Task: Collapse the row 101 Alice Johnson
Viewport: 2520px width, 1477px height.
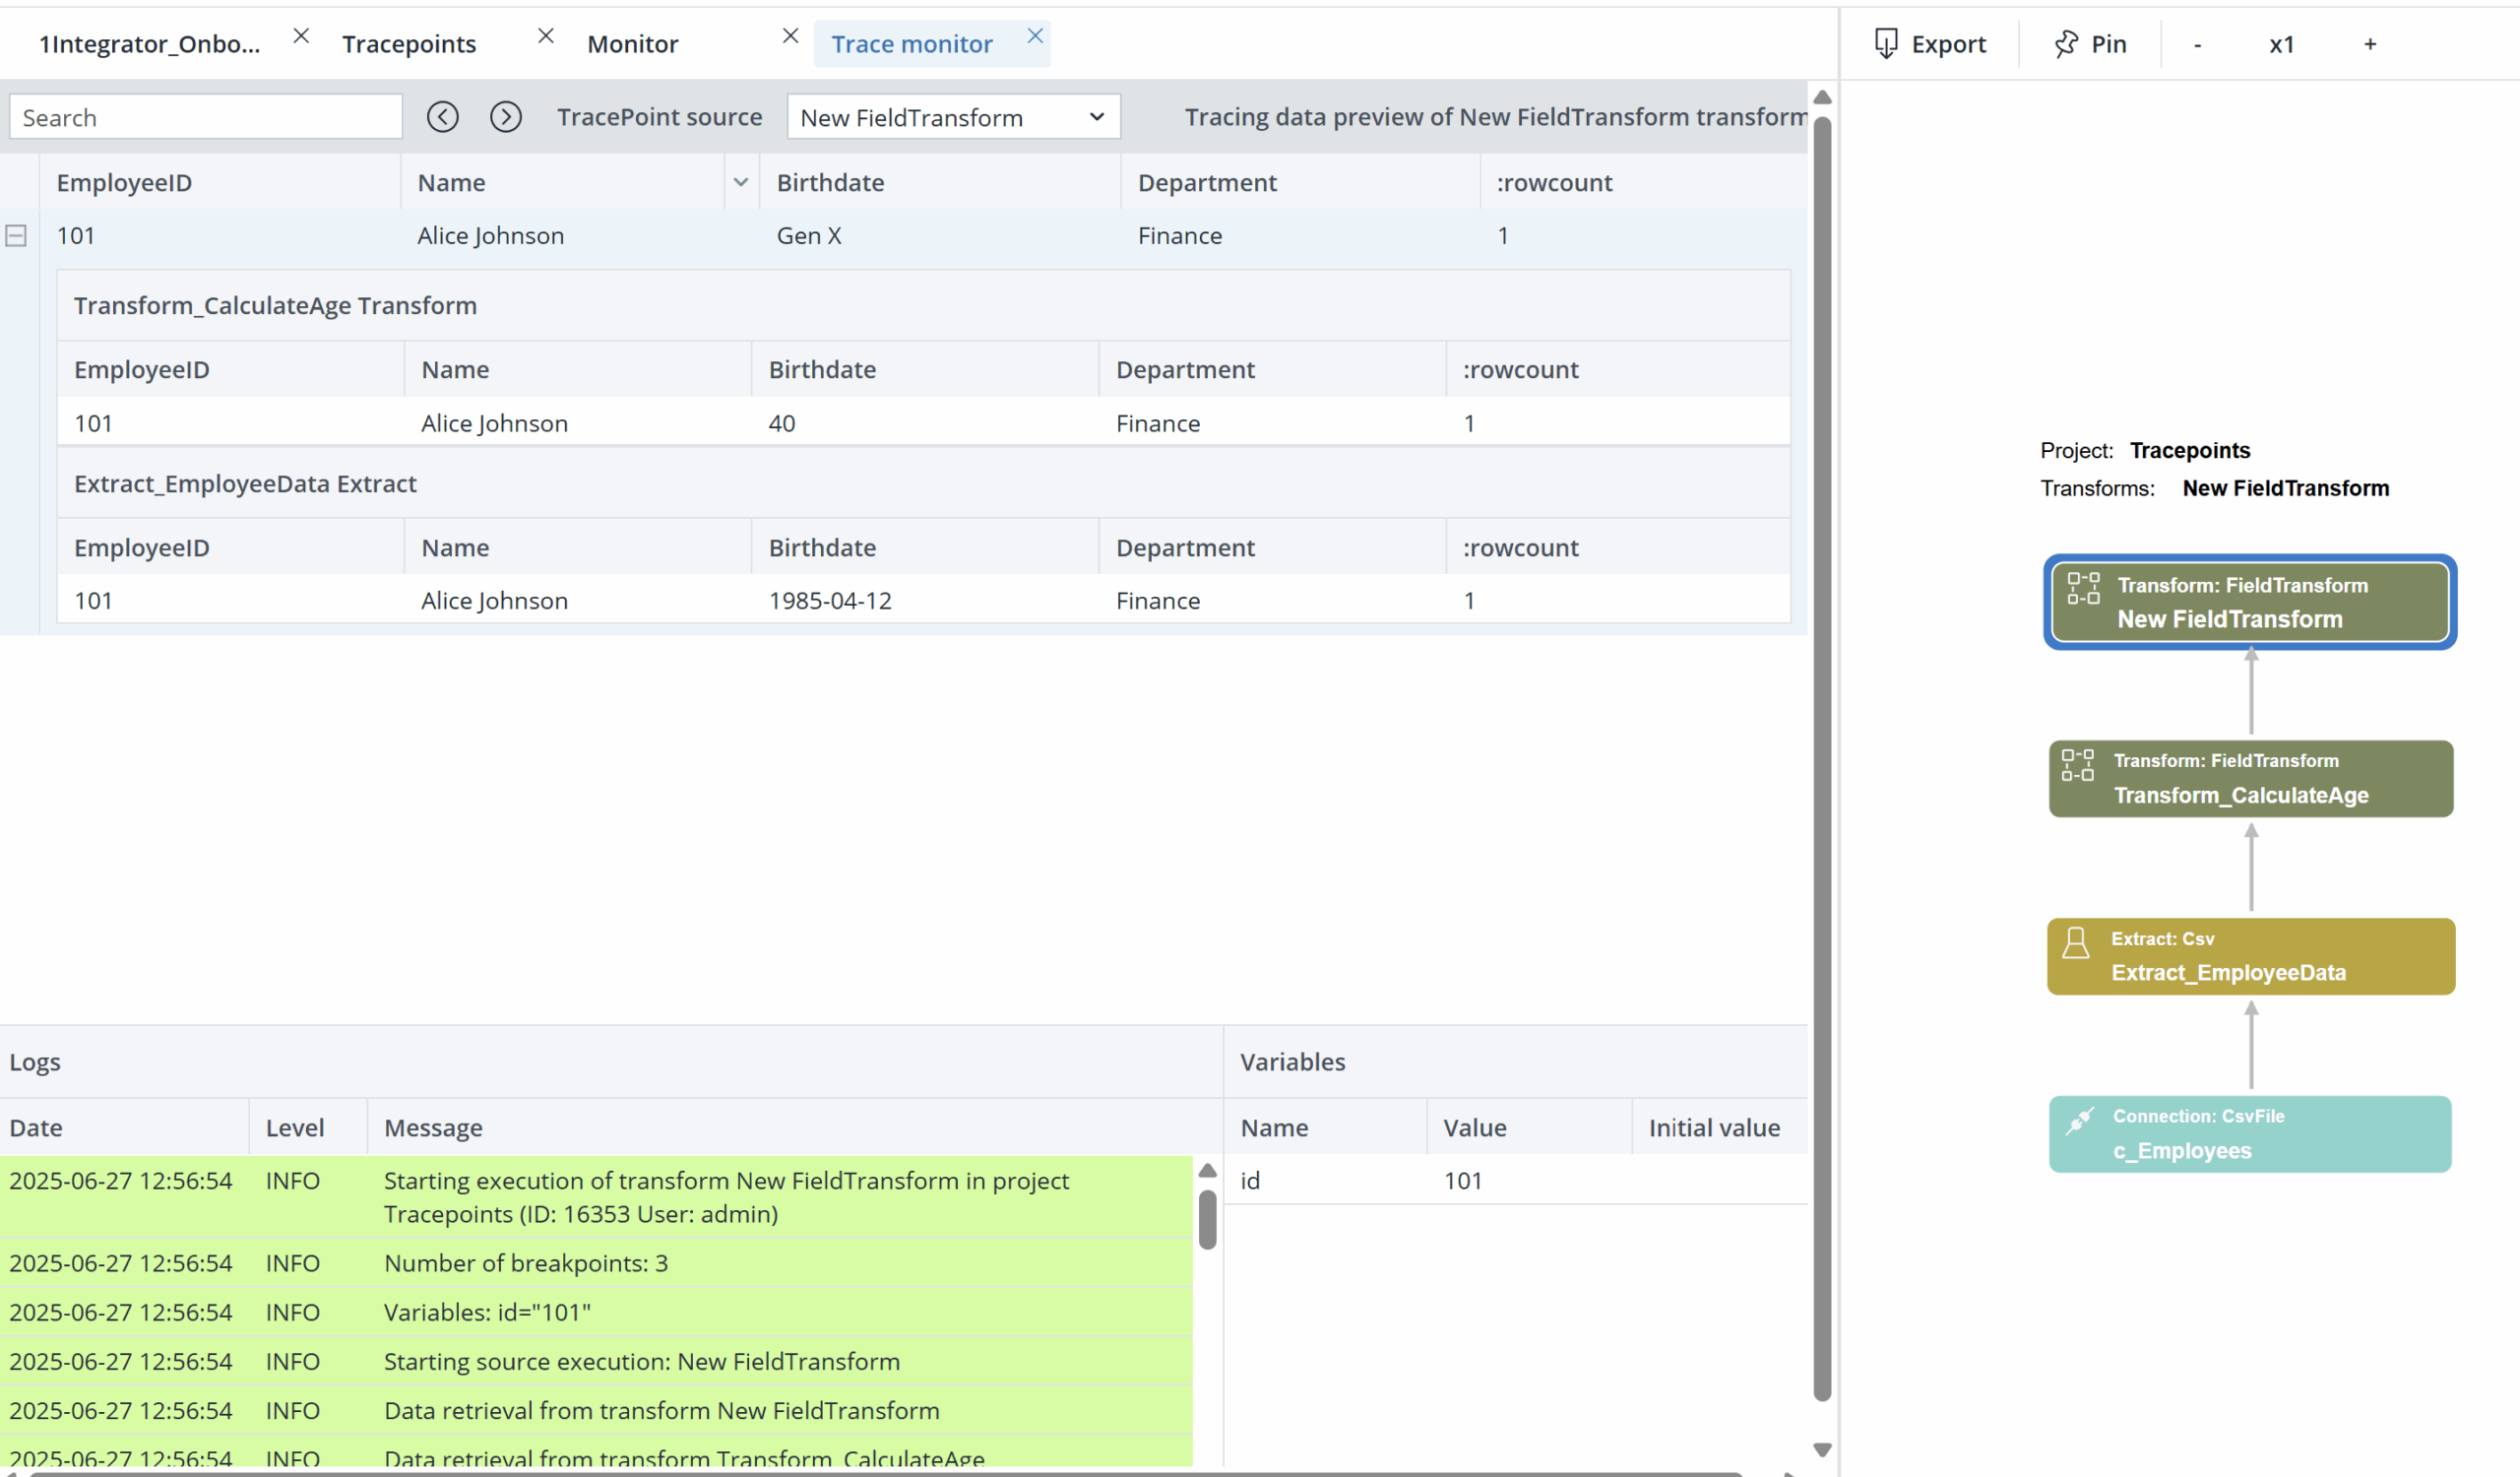Action: pyautogui.click(x=16, y=236)
